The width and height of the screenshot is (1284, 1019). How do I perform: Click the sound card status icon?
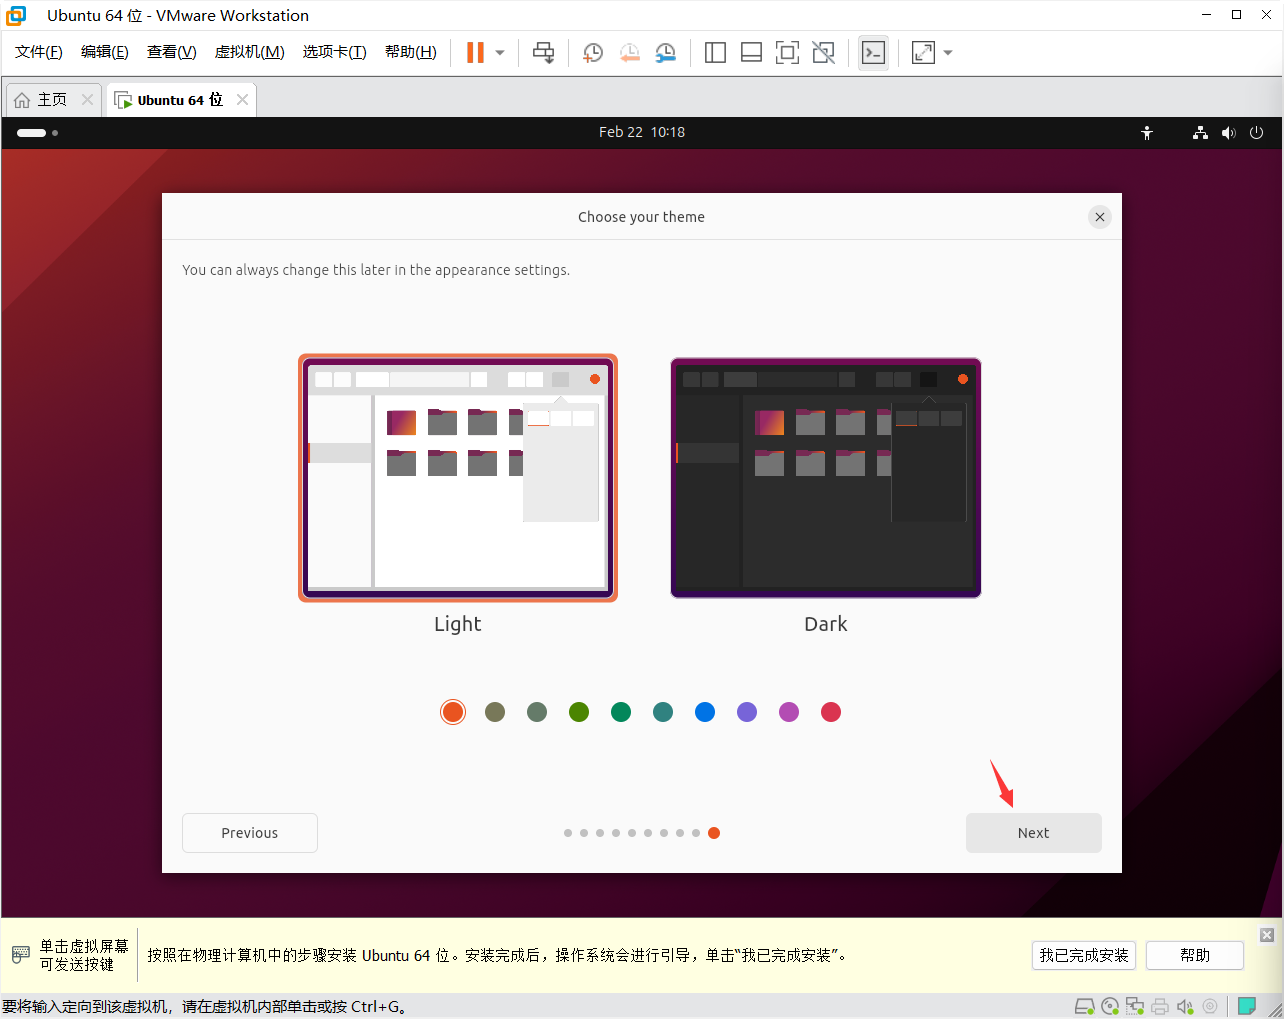pyautogui.click(x=1185, y=1006)
